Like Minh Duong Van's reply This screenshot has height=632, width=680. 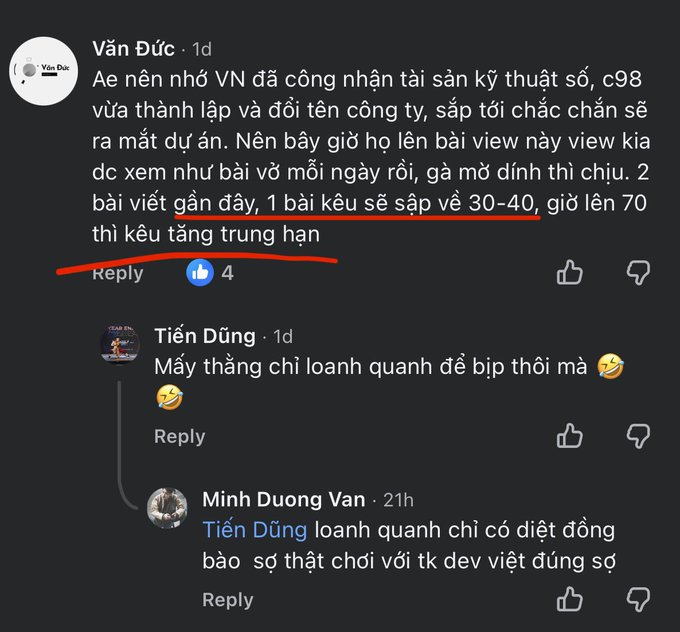pyautogui.click(x=570, y=599)
